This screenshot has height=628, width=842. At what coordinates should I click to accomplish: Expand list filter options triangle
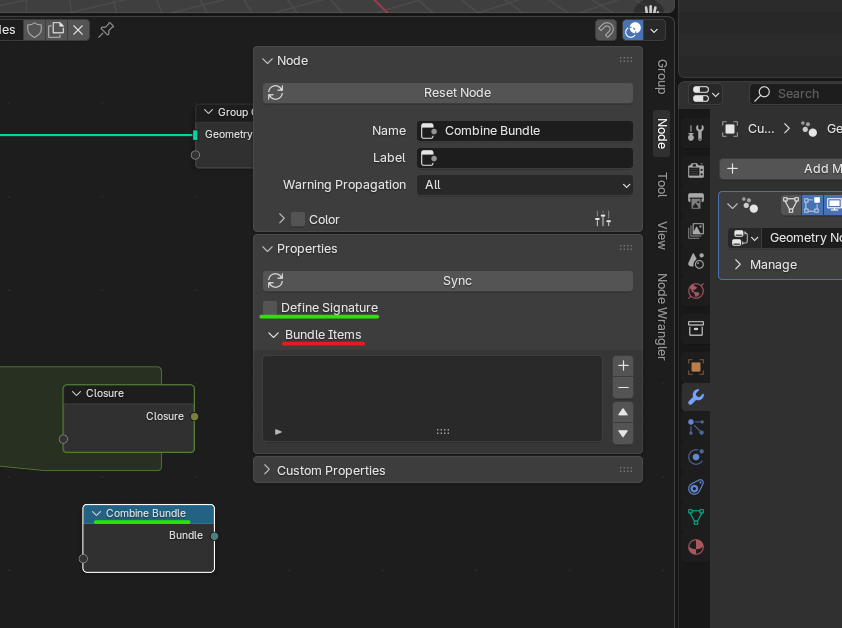click(278, 432)
